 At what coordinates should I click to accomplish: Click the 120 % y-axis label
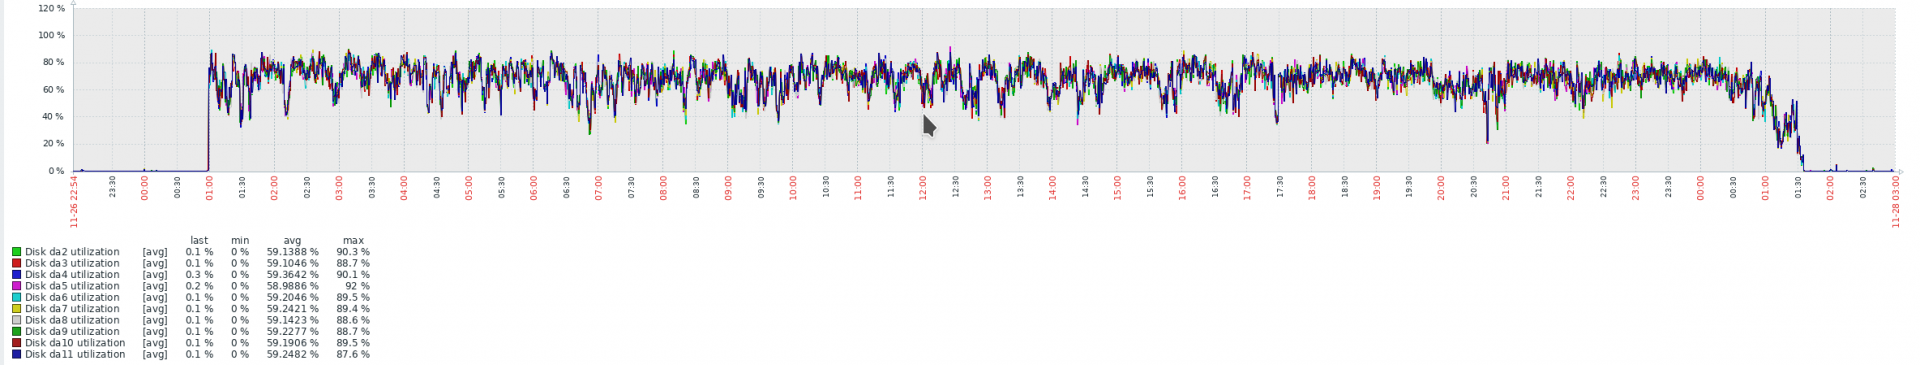[x=52, y=8]
